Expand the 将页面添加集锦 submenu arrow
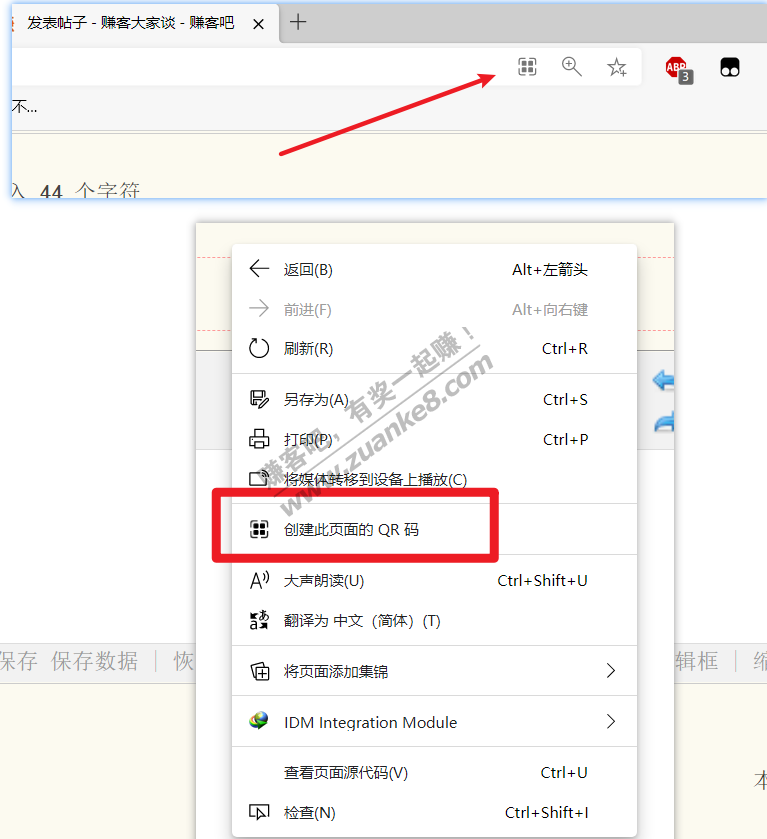Viewport: 767px width, 839px height. click(x=610, y=671)
